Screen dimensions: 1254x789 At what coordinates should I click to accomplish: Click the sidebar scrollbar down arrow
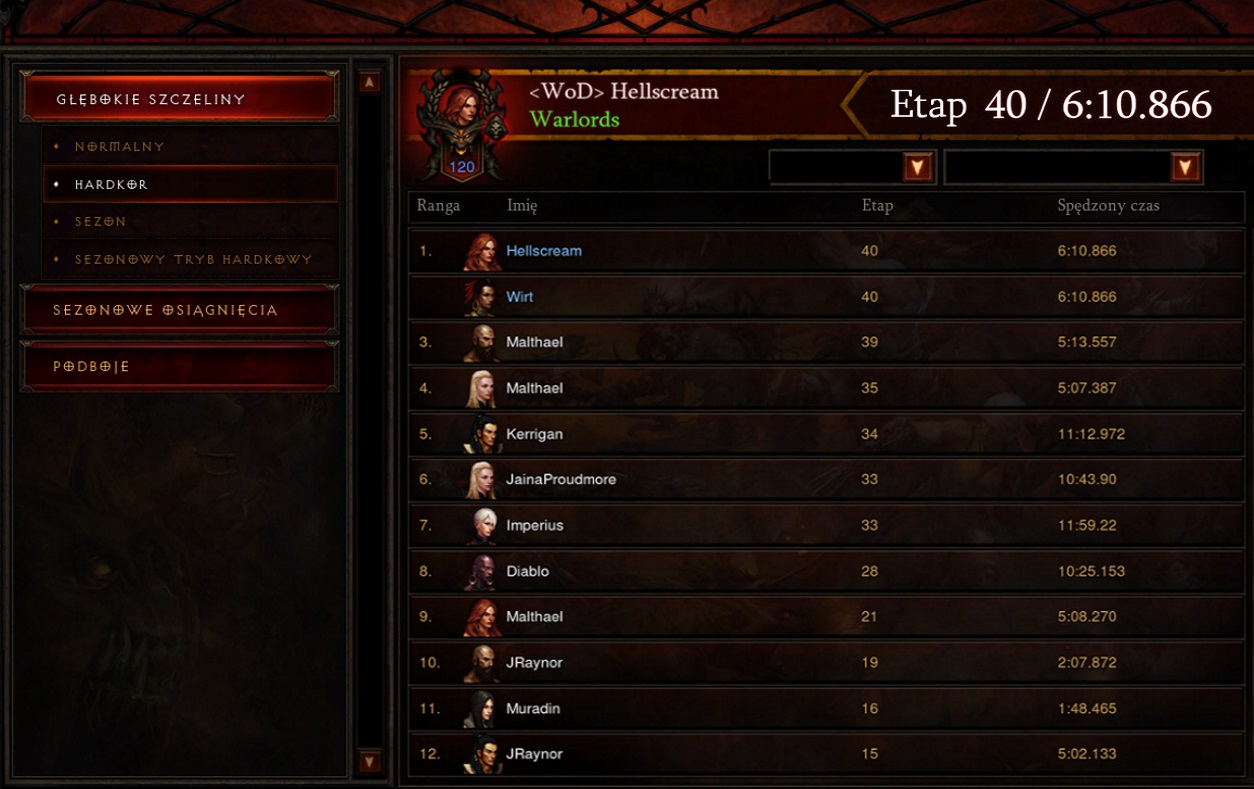(x=370, y=762)
